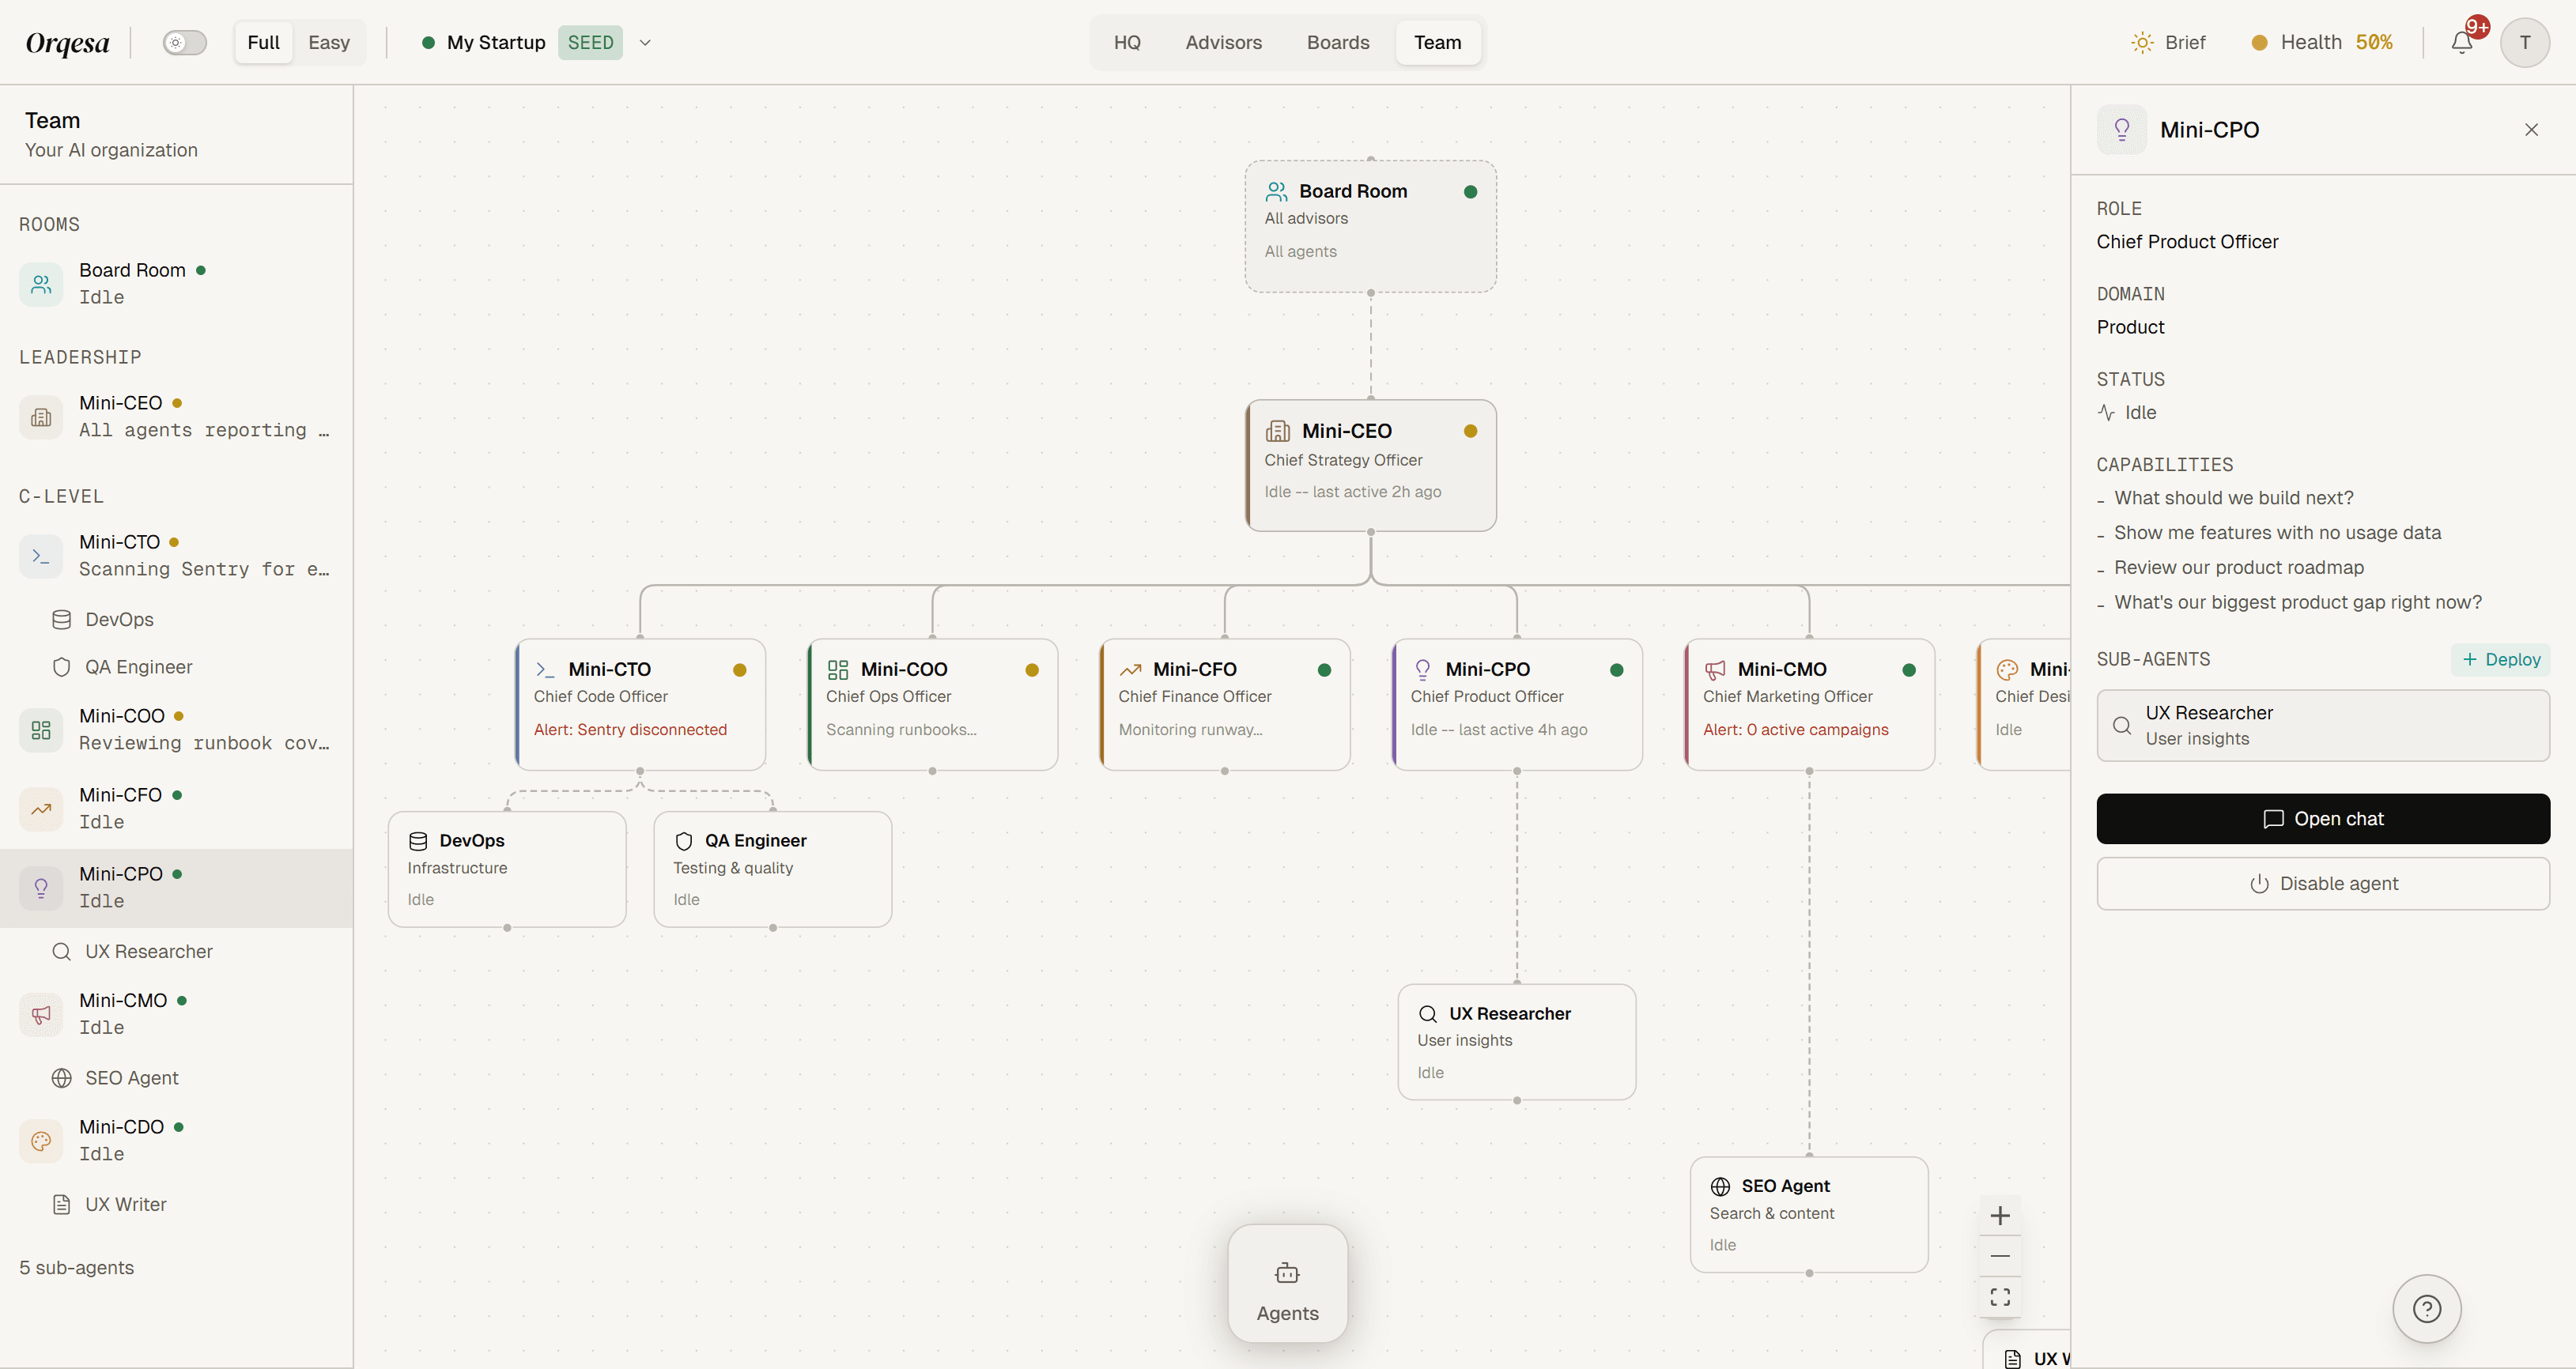Click the zoom-to-fit control near the canvas corner
This screenshot has width=2576, height=1369.
coord(2000,1297)
